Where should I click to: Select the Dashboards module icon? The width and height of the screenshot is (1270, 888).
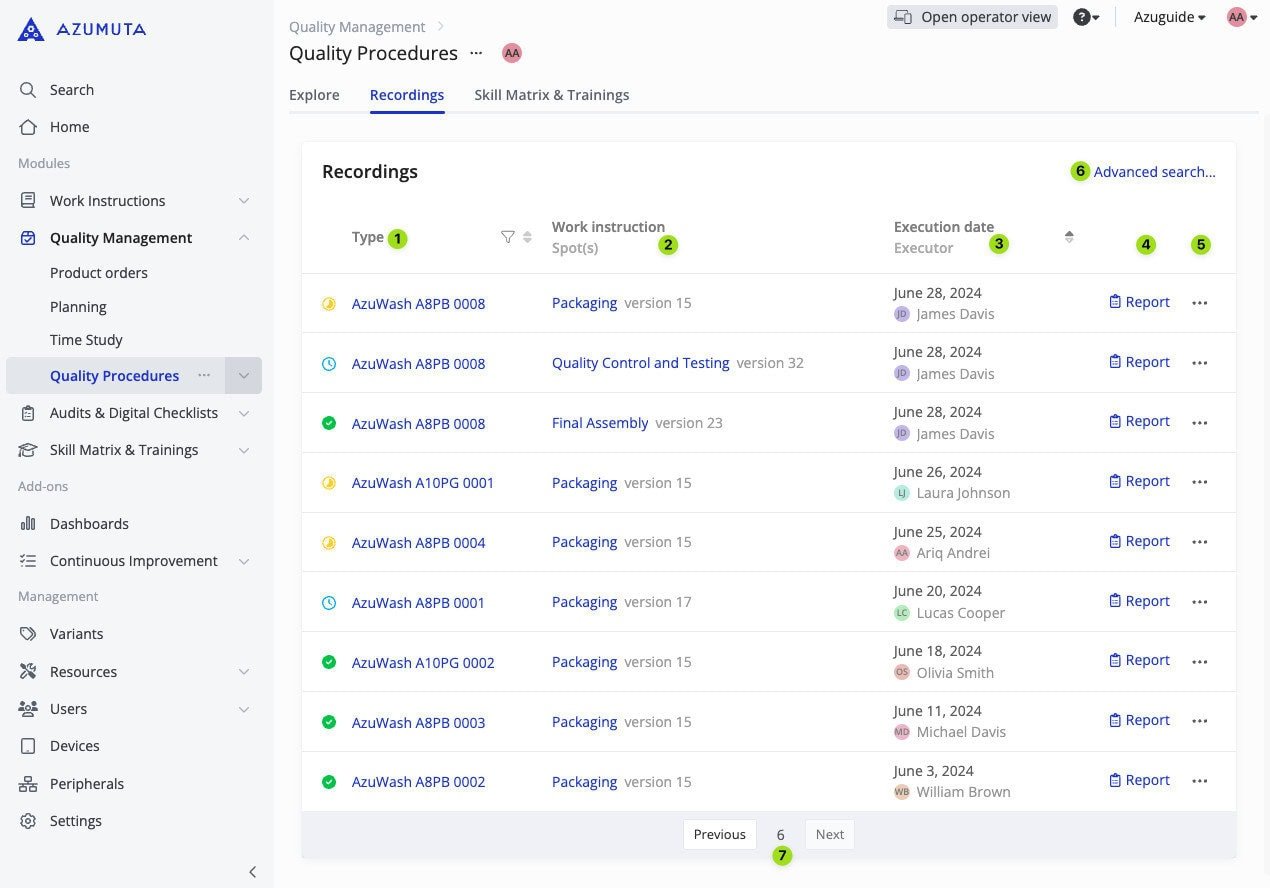pyautogui.click(x=28, y=523)
